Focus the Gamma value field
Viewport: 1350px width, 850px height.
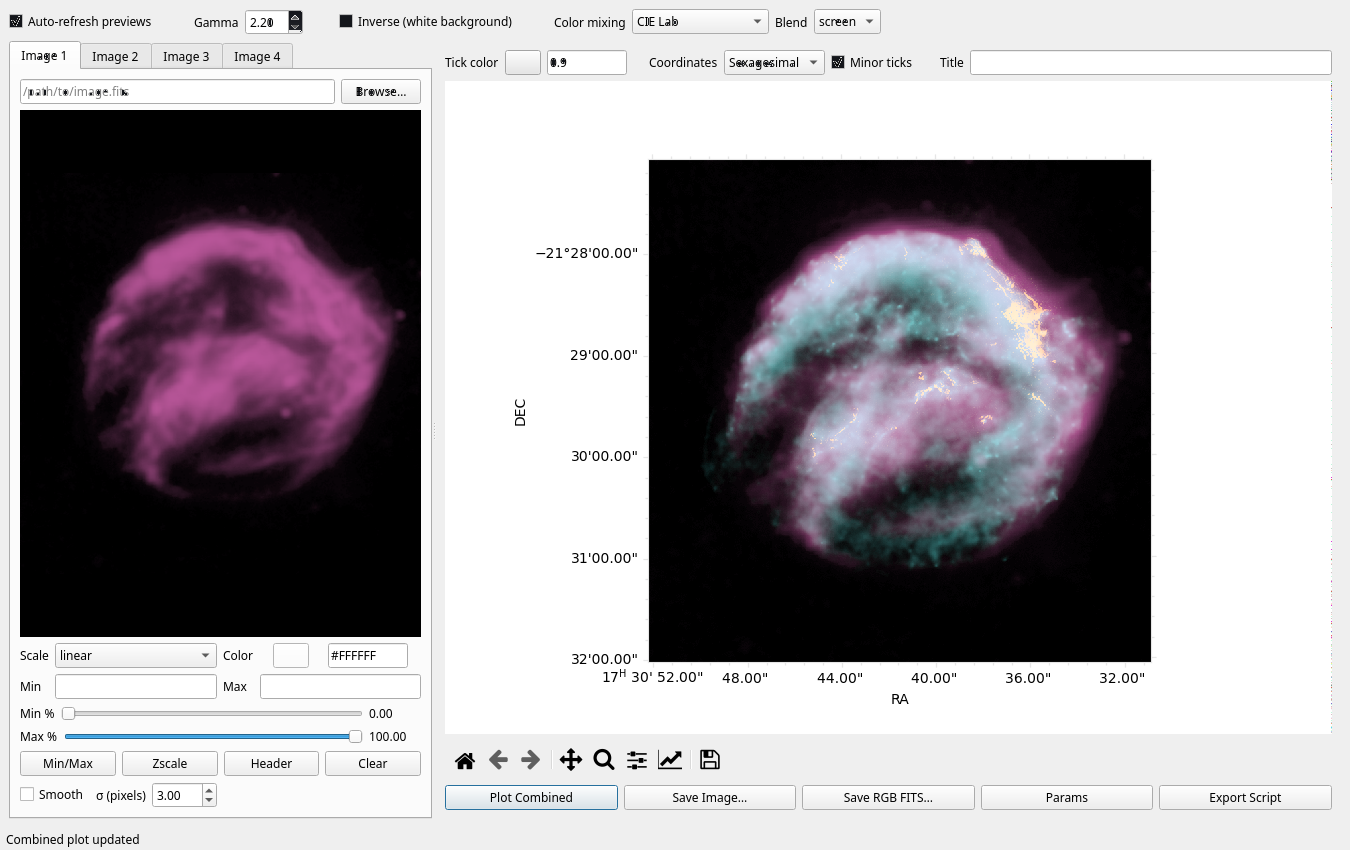267,21
